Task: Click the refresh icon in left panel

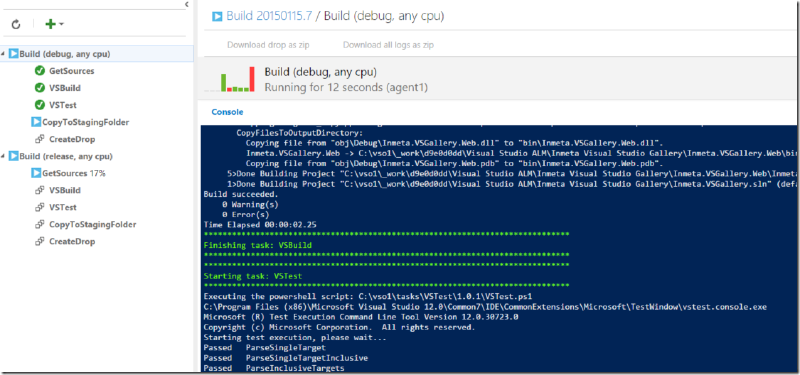Action: point(16,24)
